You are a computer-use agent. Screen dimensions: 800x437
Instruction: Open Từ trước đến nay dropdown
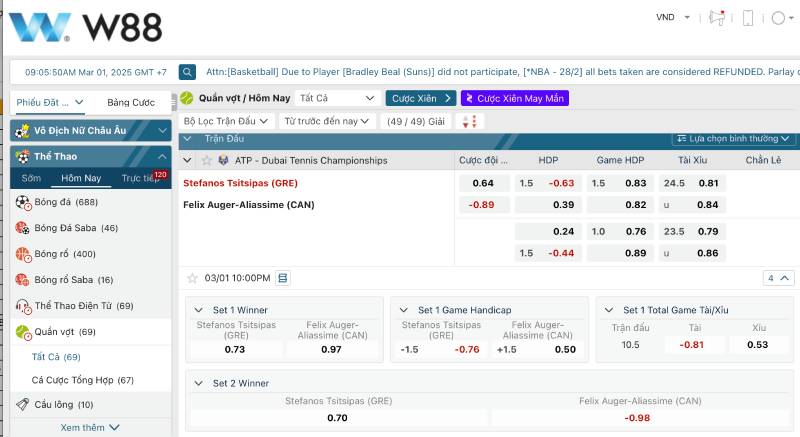327,121
